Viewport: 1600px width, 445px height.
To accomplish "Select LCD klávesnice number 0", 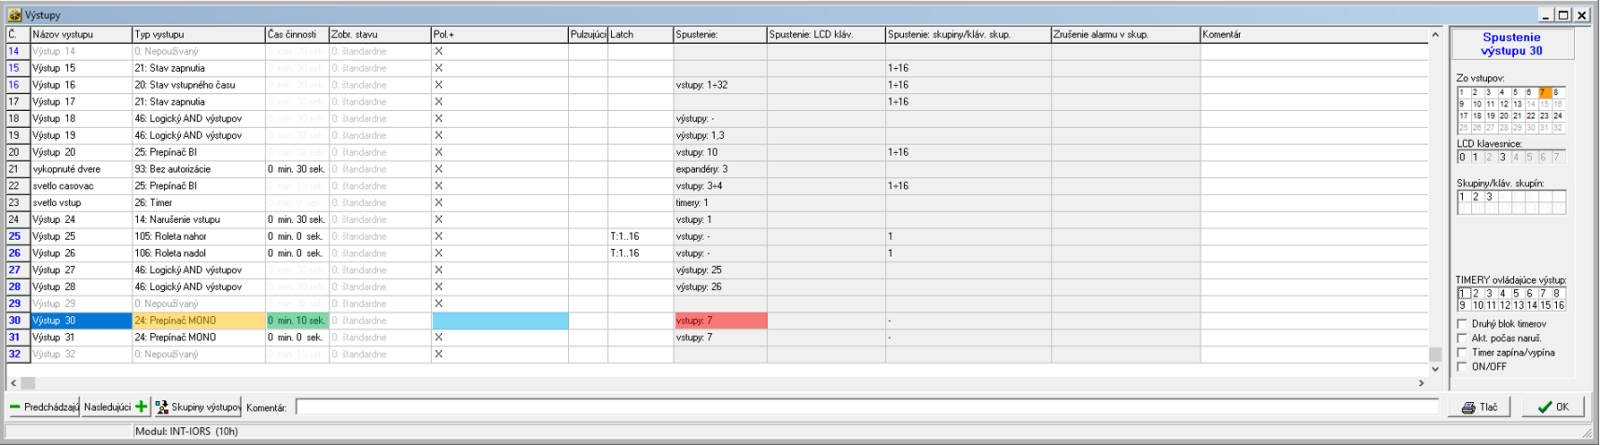I will pos(1462,157).
